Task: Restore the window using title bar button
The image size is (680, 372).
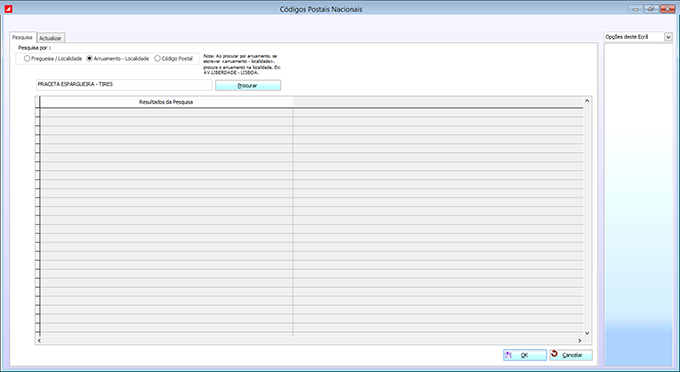Action: 651,9
